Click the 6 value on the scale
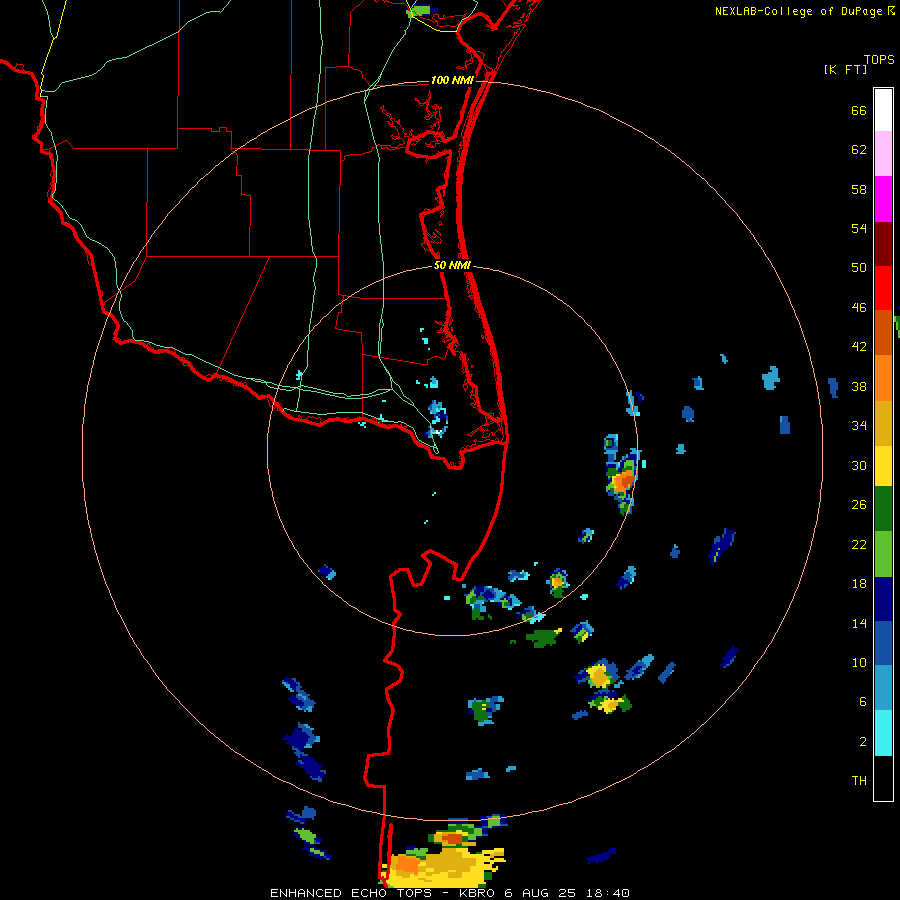This screenshot has height=900, width=900. coord(863,702)
